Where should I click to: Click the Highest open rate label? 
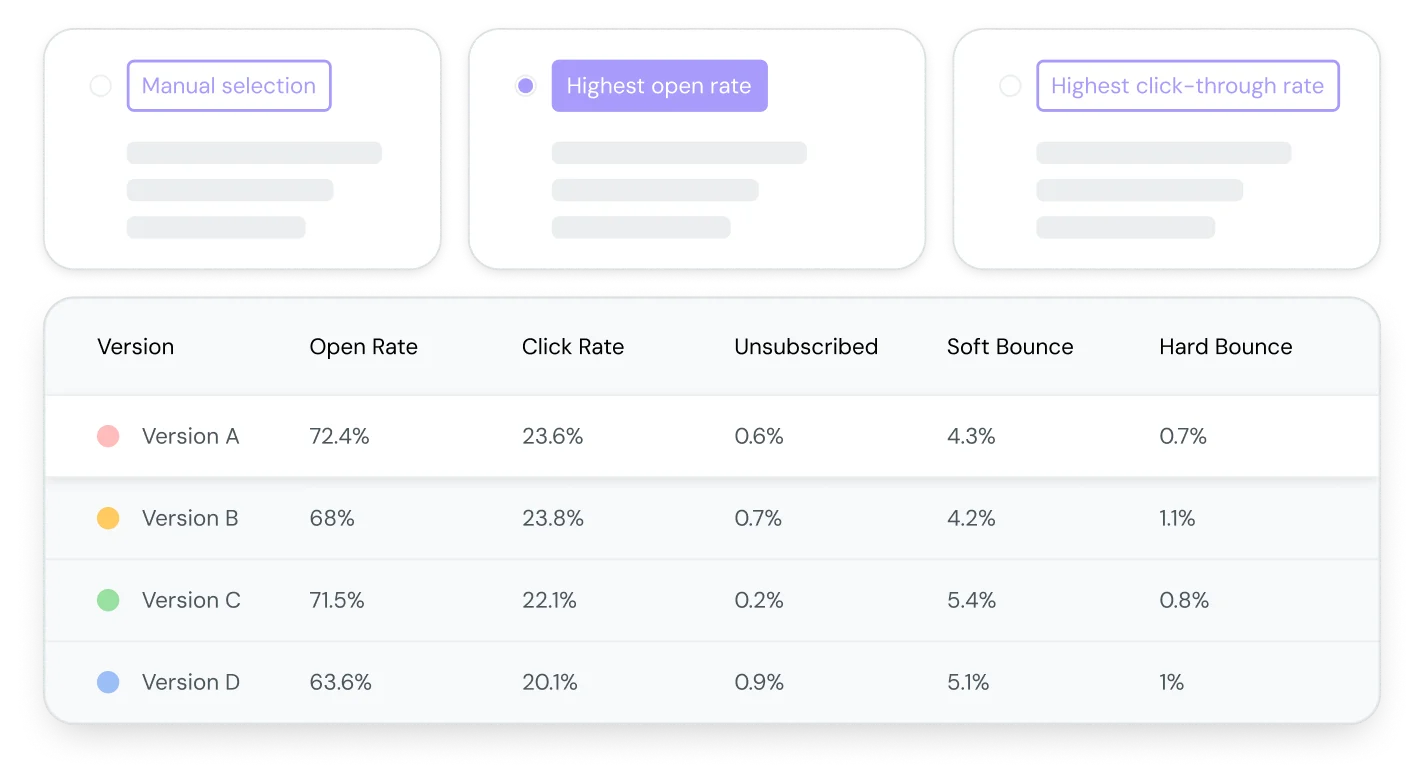click(x=659, y=86)
